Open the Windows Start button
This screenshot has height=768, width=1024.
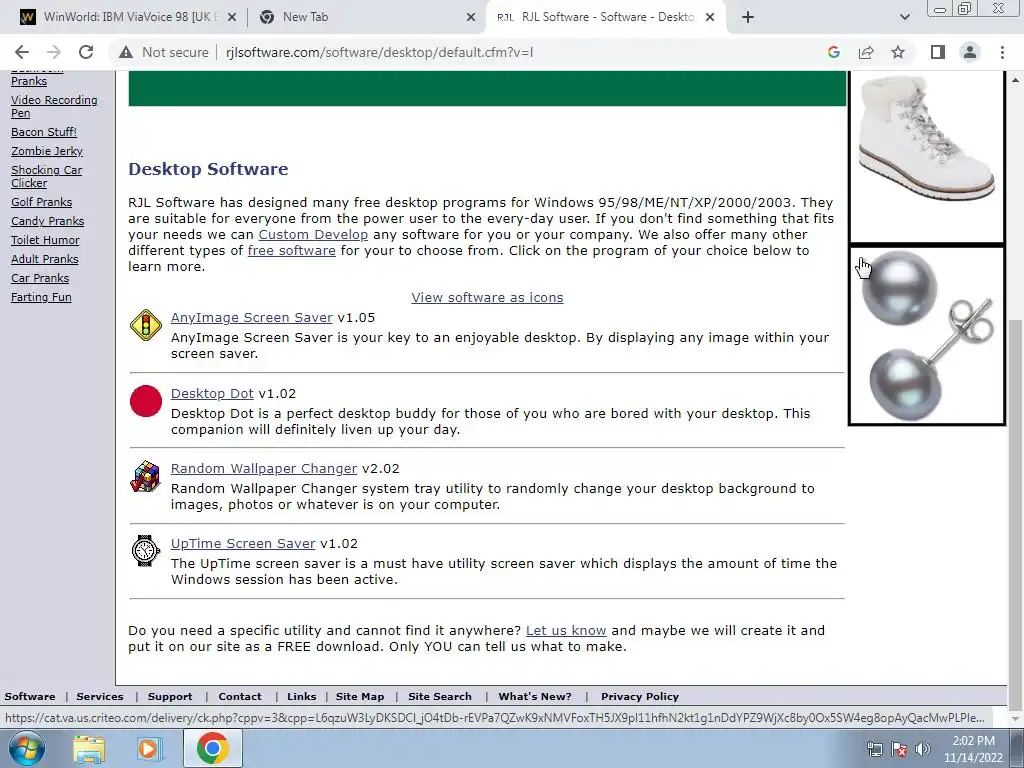[x=27, y=748]
